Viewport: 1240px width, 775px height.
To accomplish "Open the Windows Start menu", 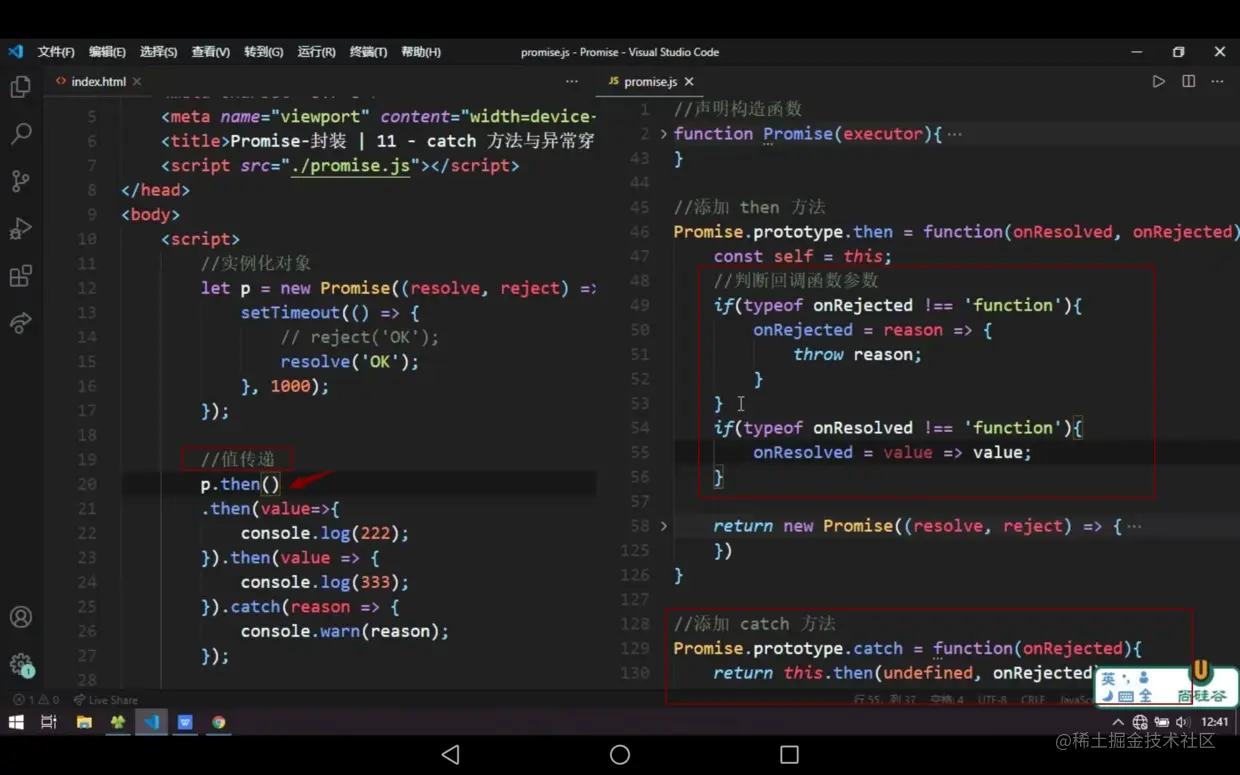I will tap(16, 722).
